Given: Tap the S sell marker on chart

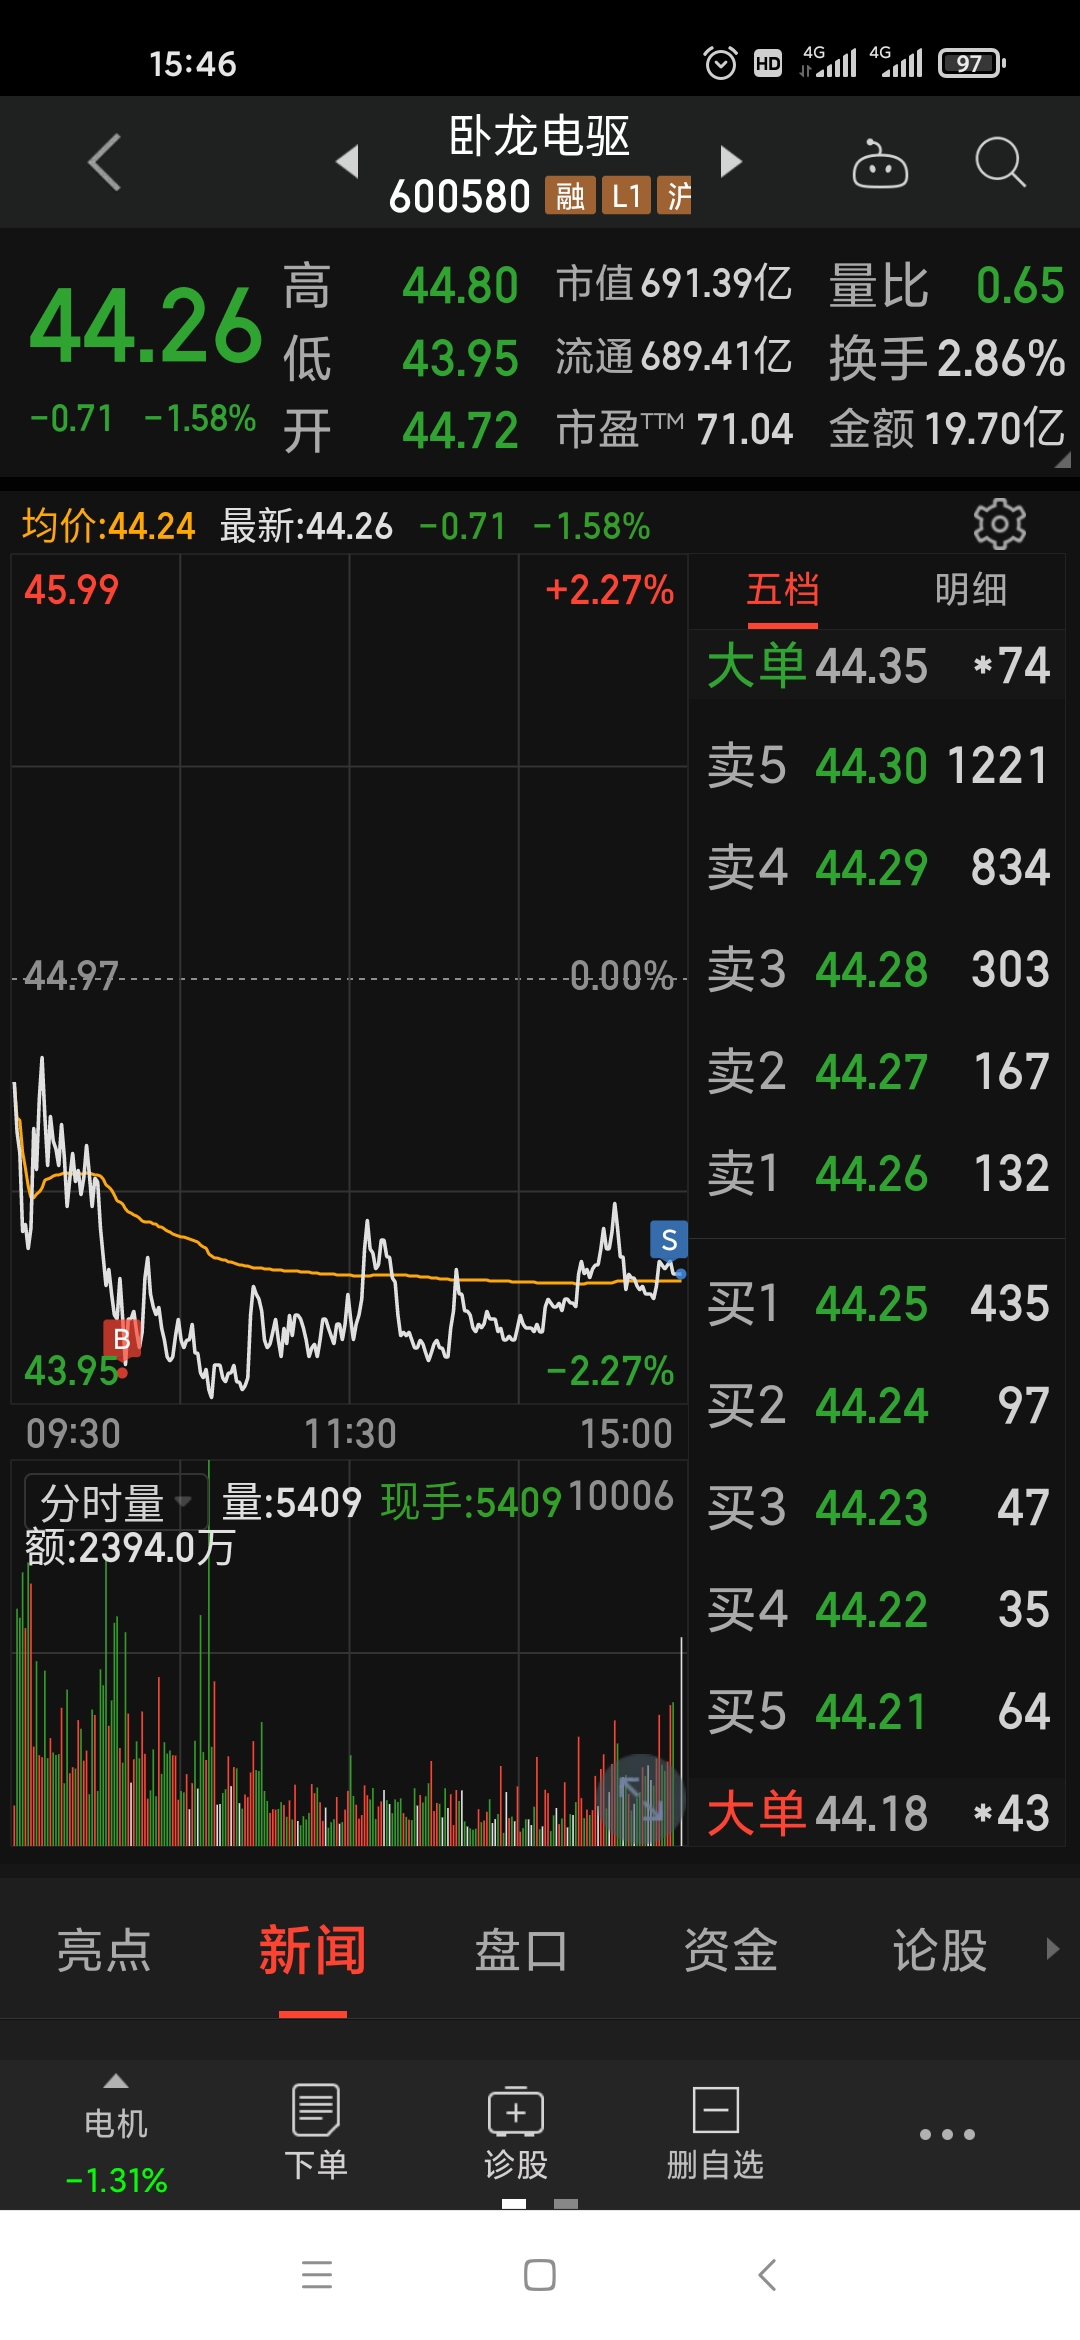Looking at the screenshot, I should point(669,1241).
